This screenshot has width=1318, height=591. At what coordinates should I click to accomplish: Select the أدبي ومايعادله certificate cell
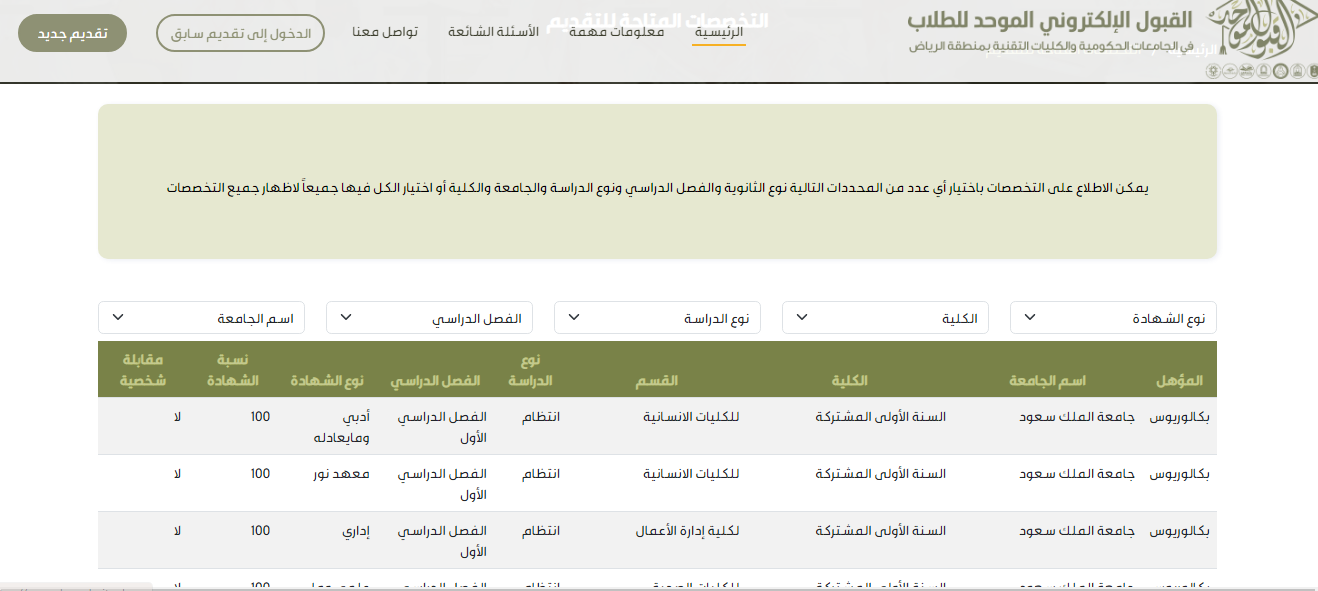[x=342, y=427]
